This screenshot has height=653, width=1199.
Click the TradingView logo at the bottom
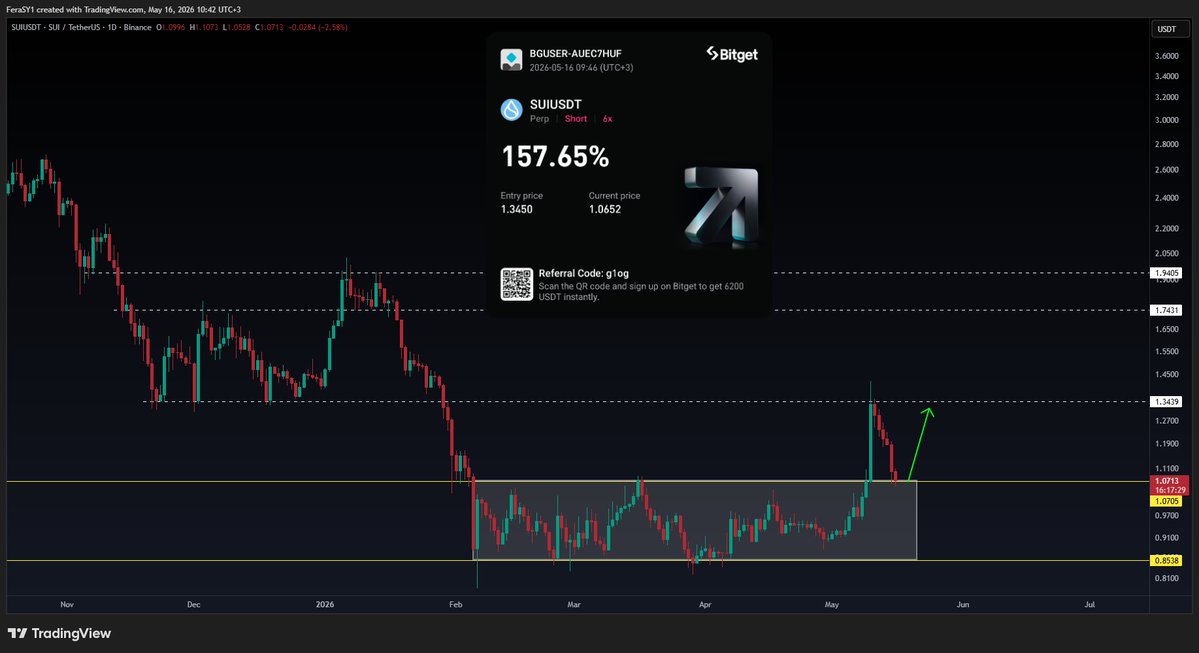click(x=60, y=633)
